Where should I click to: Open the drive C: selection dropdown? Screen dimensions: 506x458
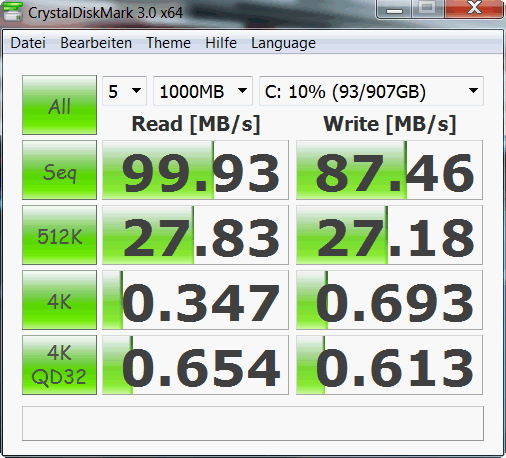[371, 91]
